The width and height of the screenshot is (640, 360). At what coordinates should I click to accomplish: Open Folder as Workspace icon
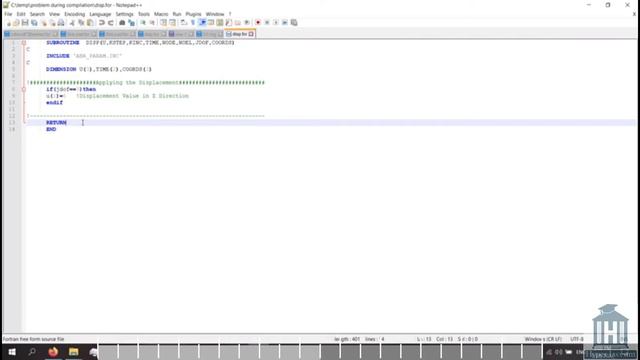(238, 23)
